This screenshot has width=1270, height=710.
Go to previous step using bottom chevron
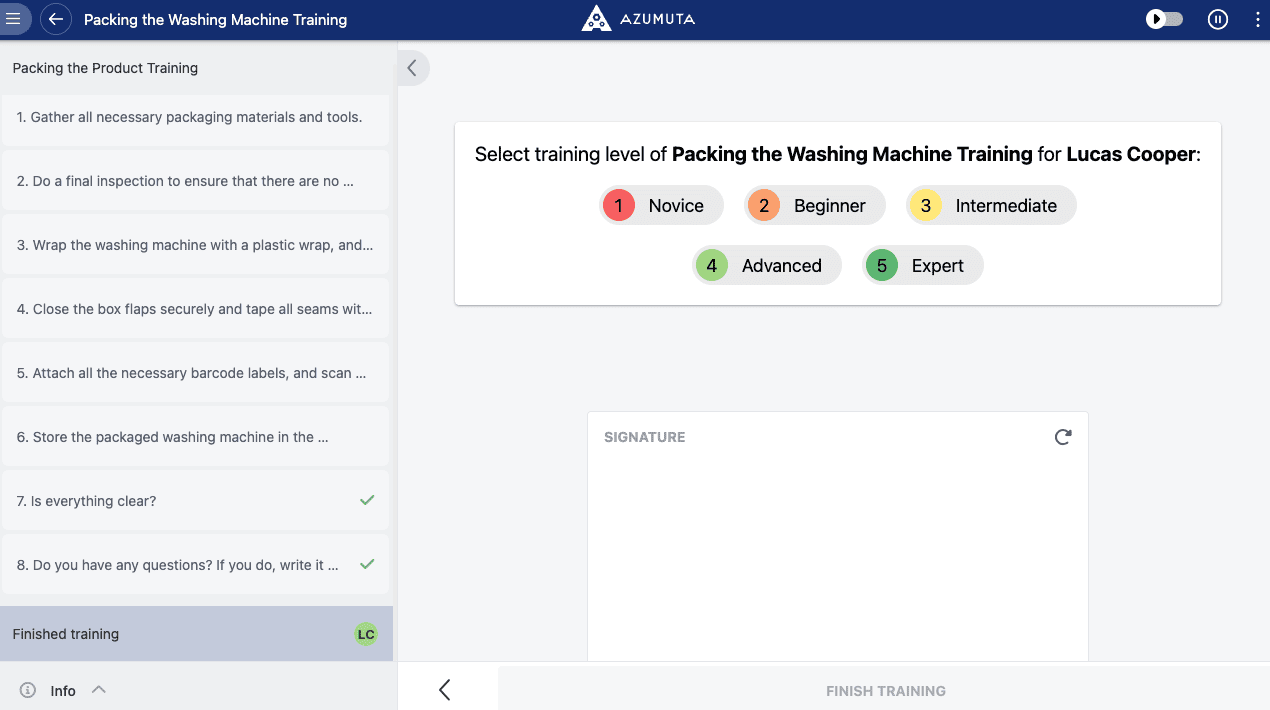(x=445, y=689)
